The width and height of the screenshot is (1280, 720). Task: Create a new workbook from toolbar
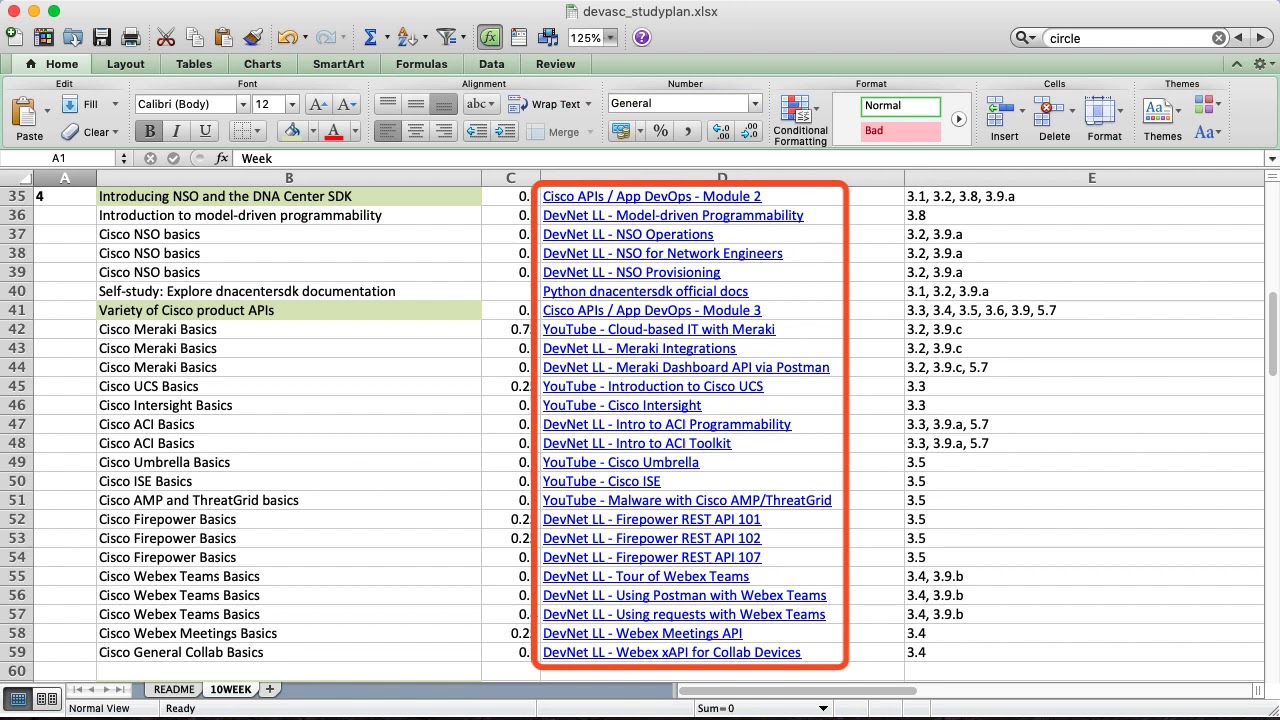tap(14, 37)
